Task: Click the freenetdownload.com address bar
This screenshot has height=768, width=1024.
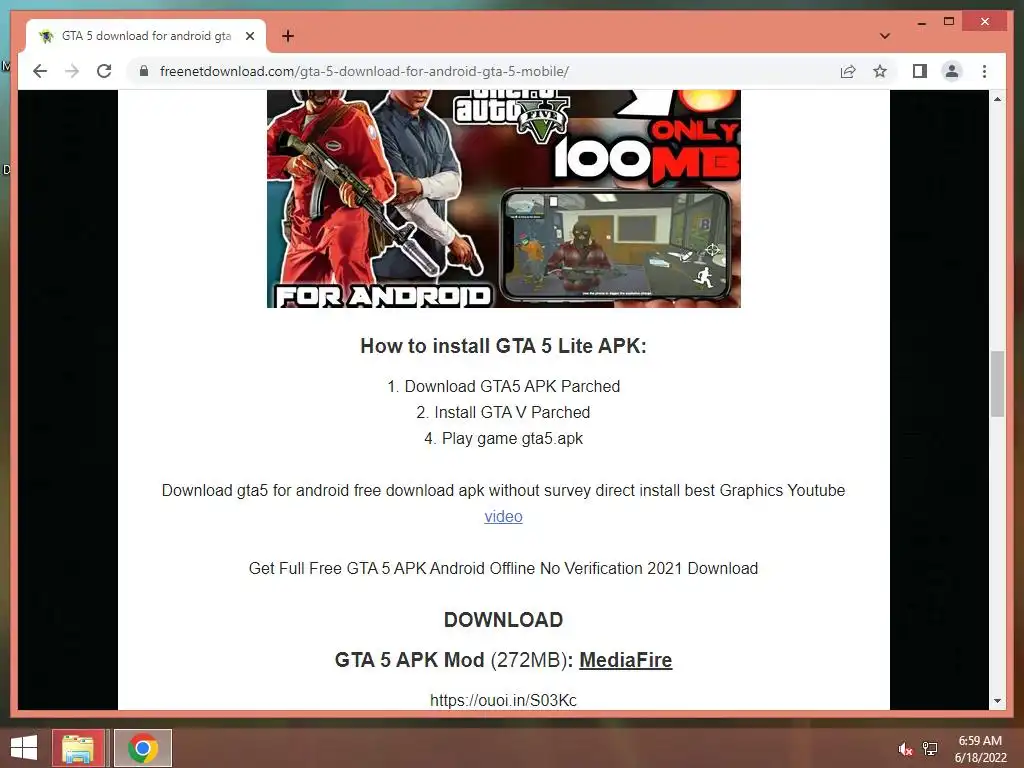Action: coord(483,71)
